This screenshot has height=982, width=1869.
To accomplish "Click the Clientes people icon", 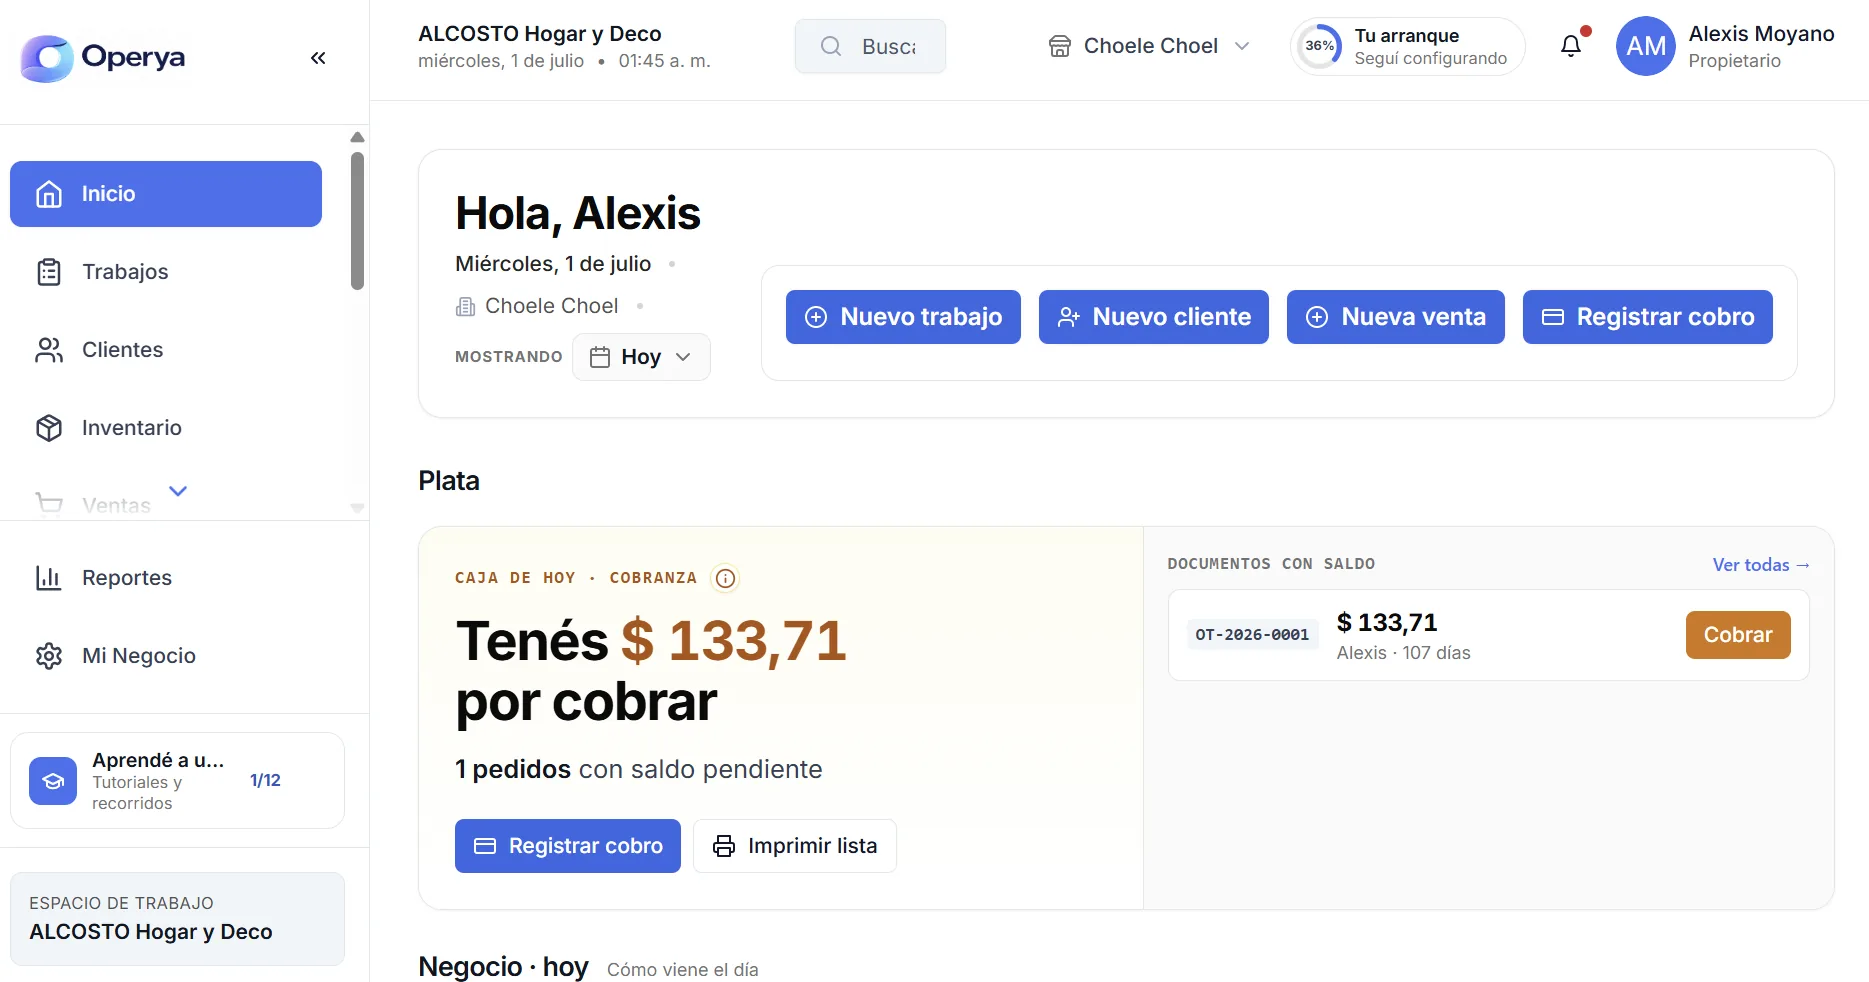I will pyautogui.click(x=49, y=350).
